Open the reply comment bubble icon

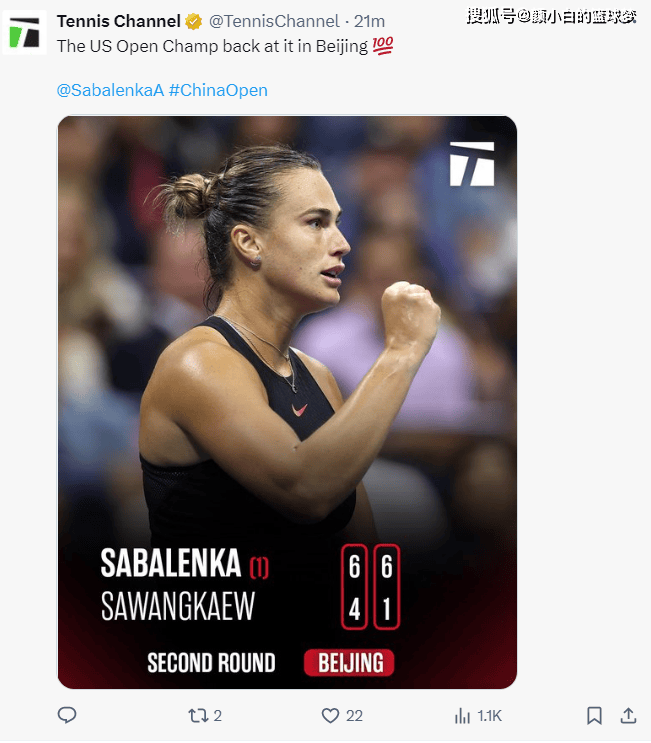[67, 715]
